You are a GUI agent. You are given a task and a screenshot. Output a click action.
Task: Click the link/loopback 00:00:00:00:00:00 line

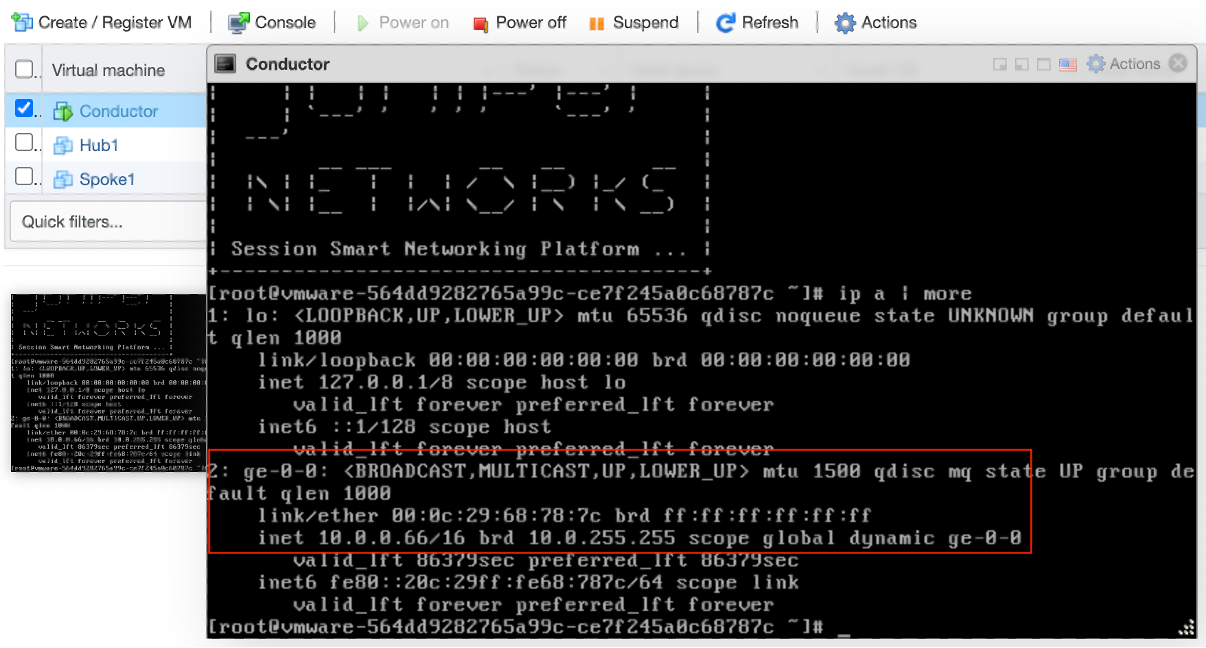click(x=585, y=360)
